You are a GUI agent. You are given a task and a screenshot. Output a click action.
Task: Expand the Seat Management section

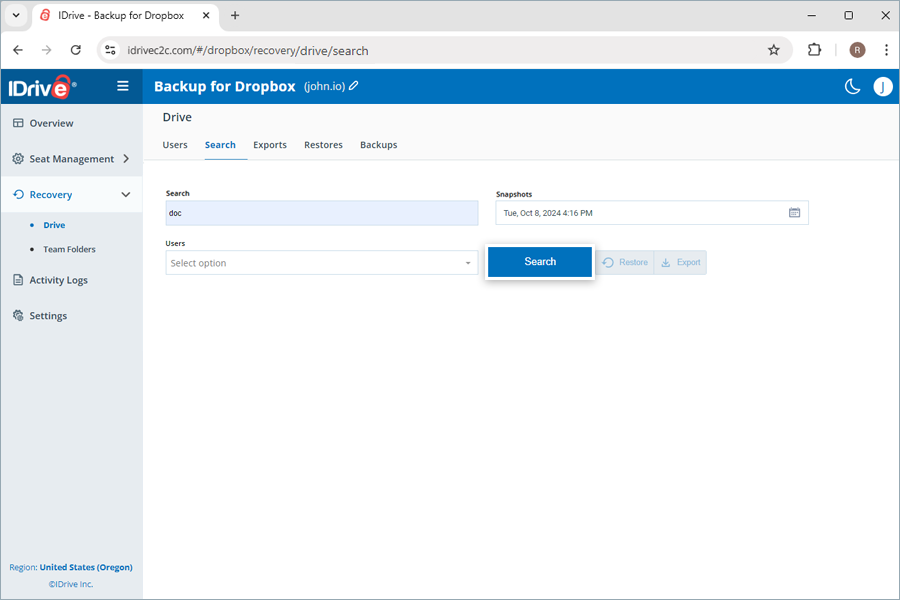pos(126,158)
